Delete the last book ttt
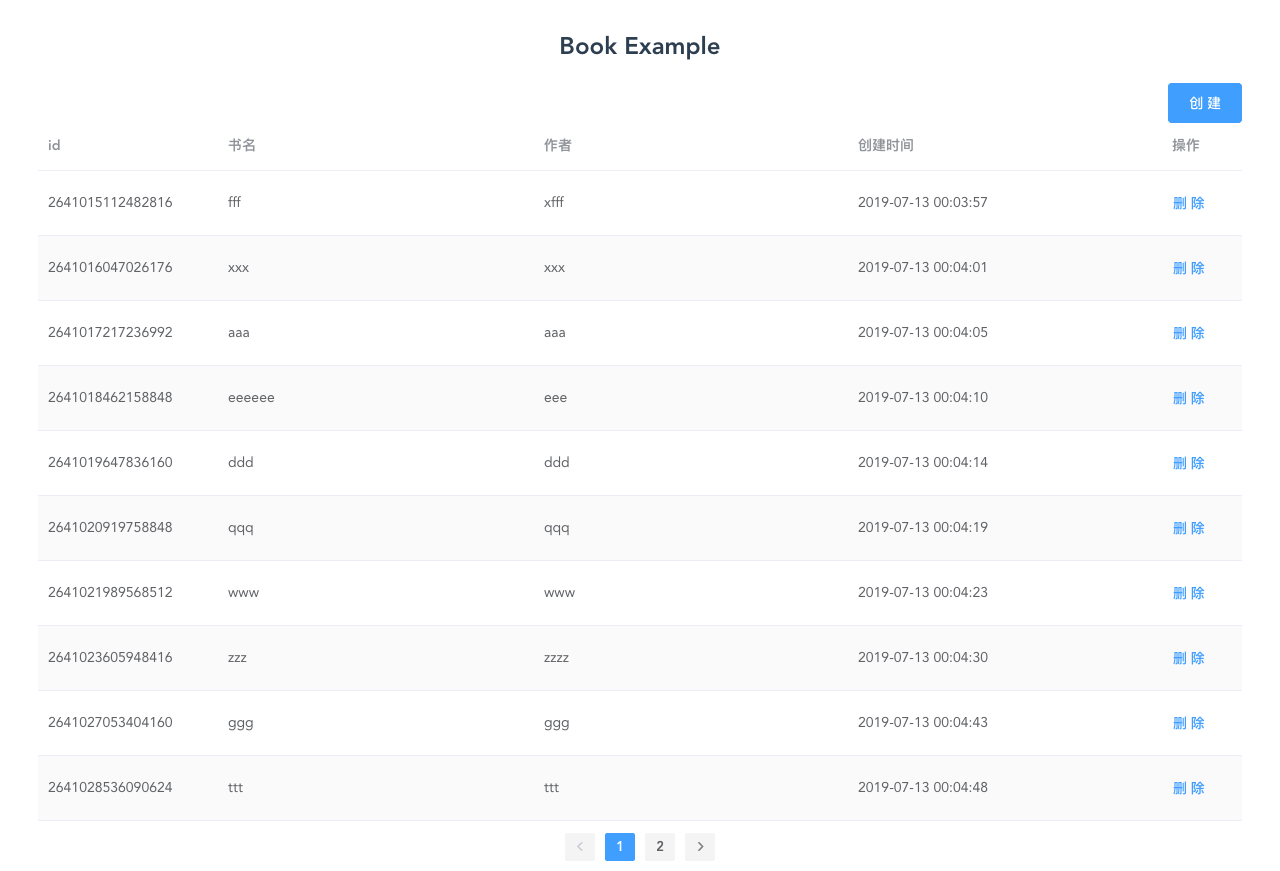This screenshot has width=1280, height=871. point(1188,787)
